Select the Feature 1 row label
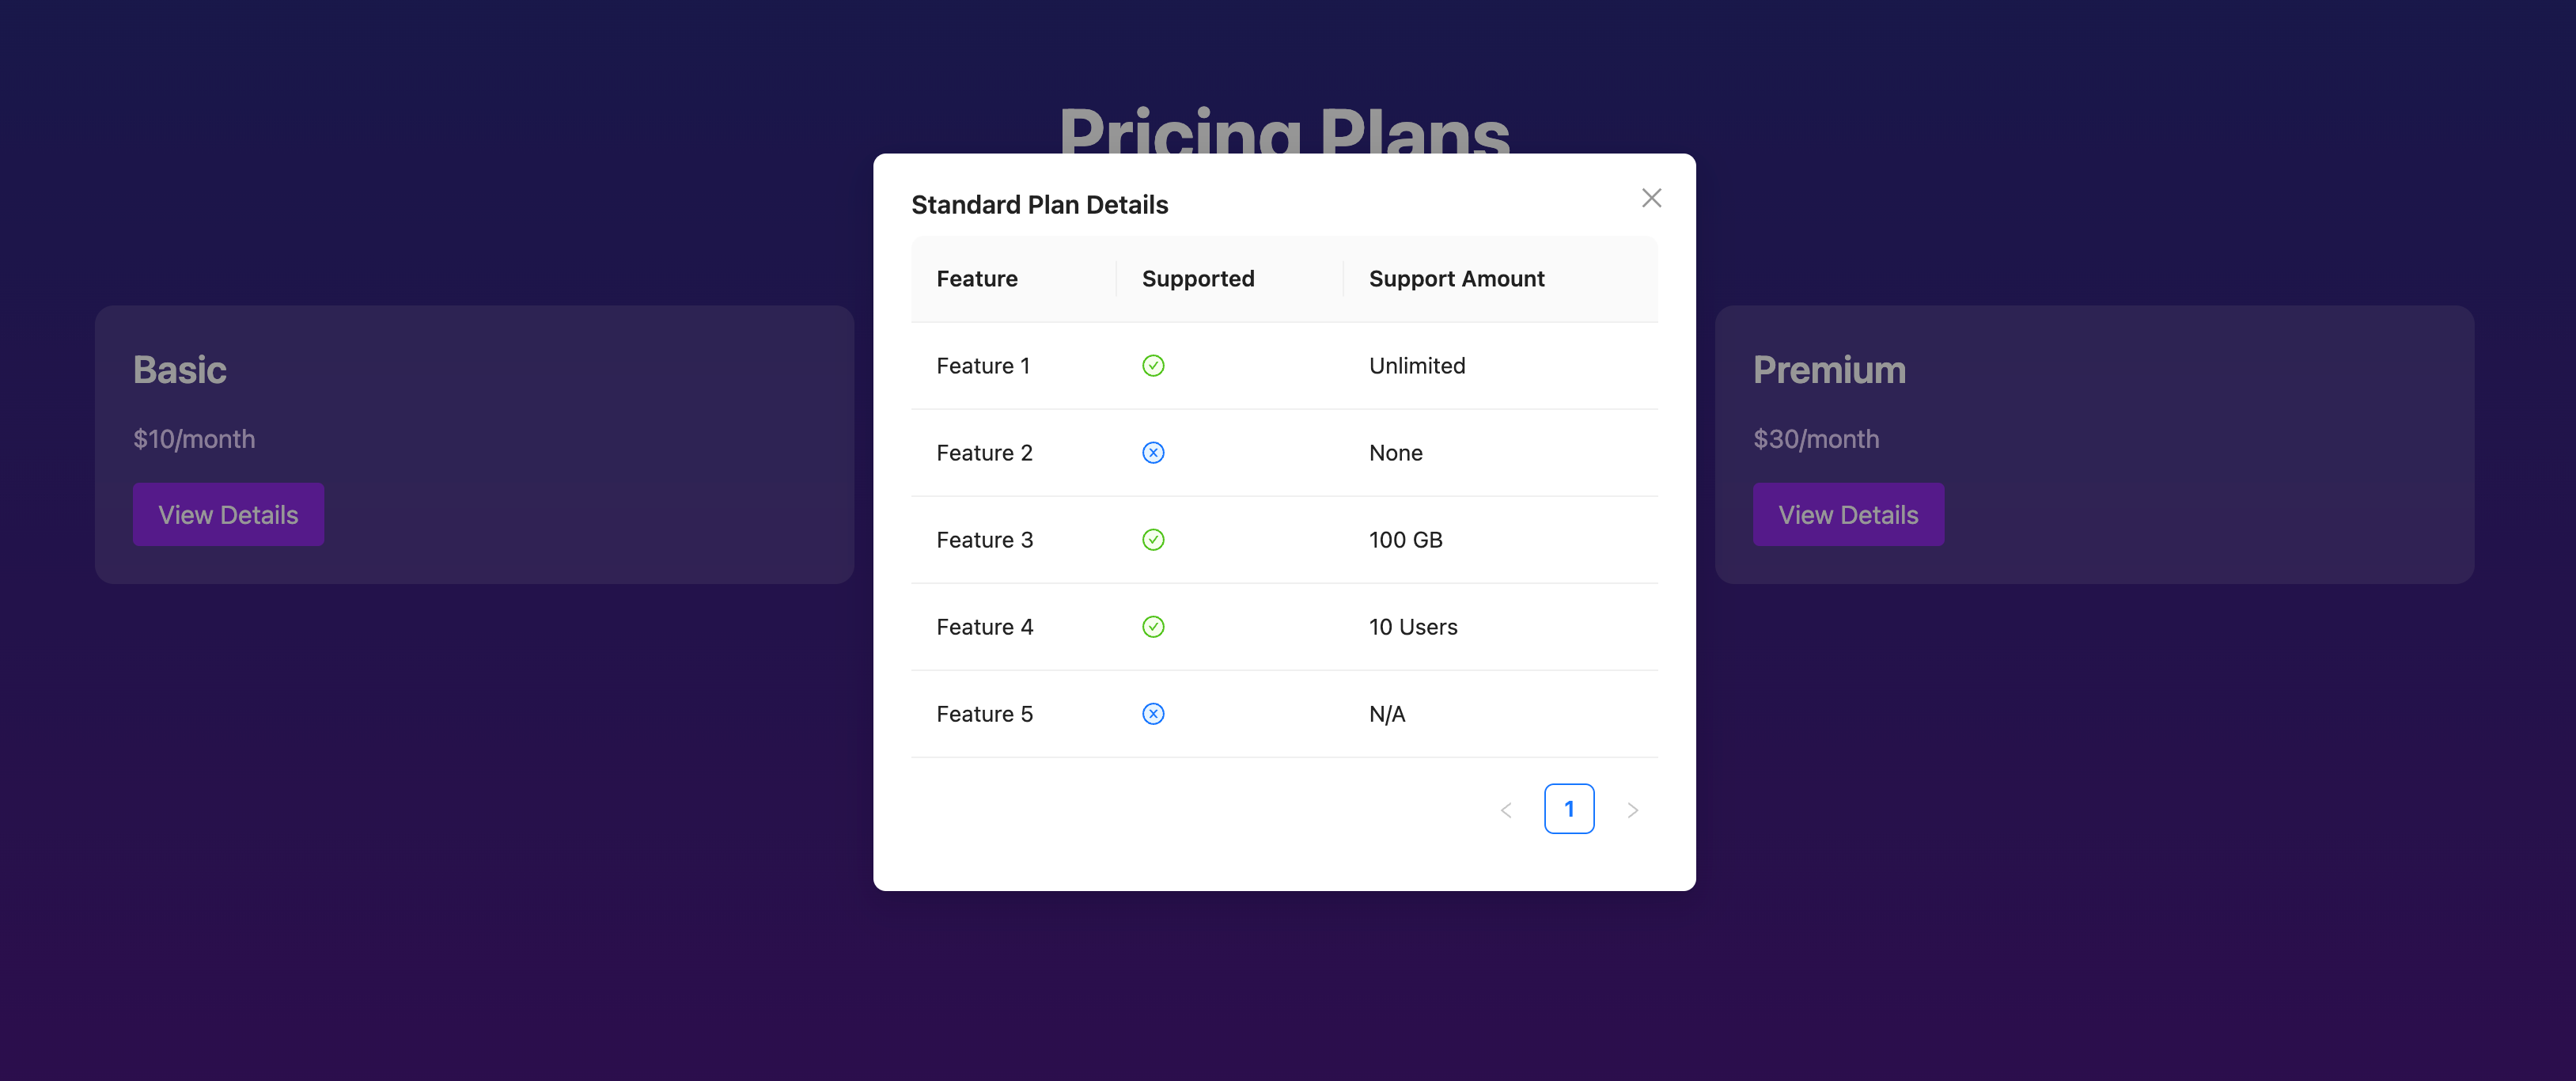The image size is (2576, 1081). coord(983,366)
